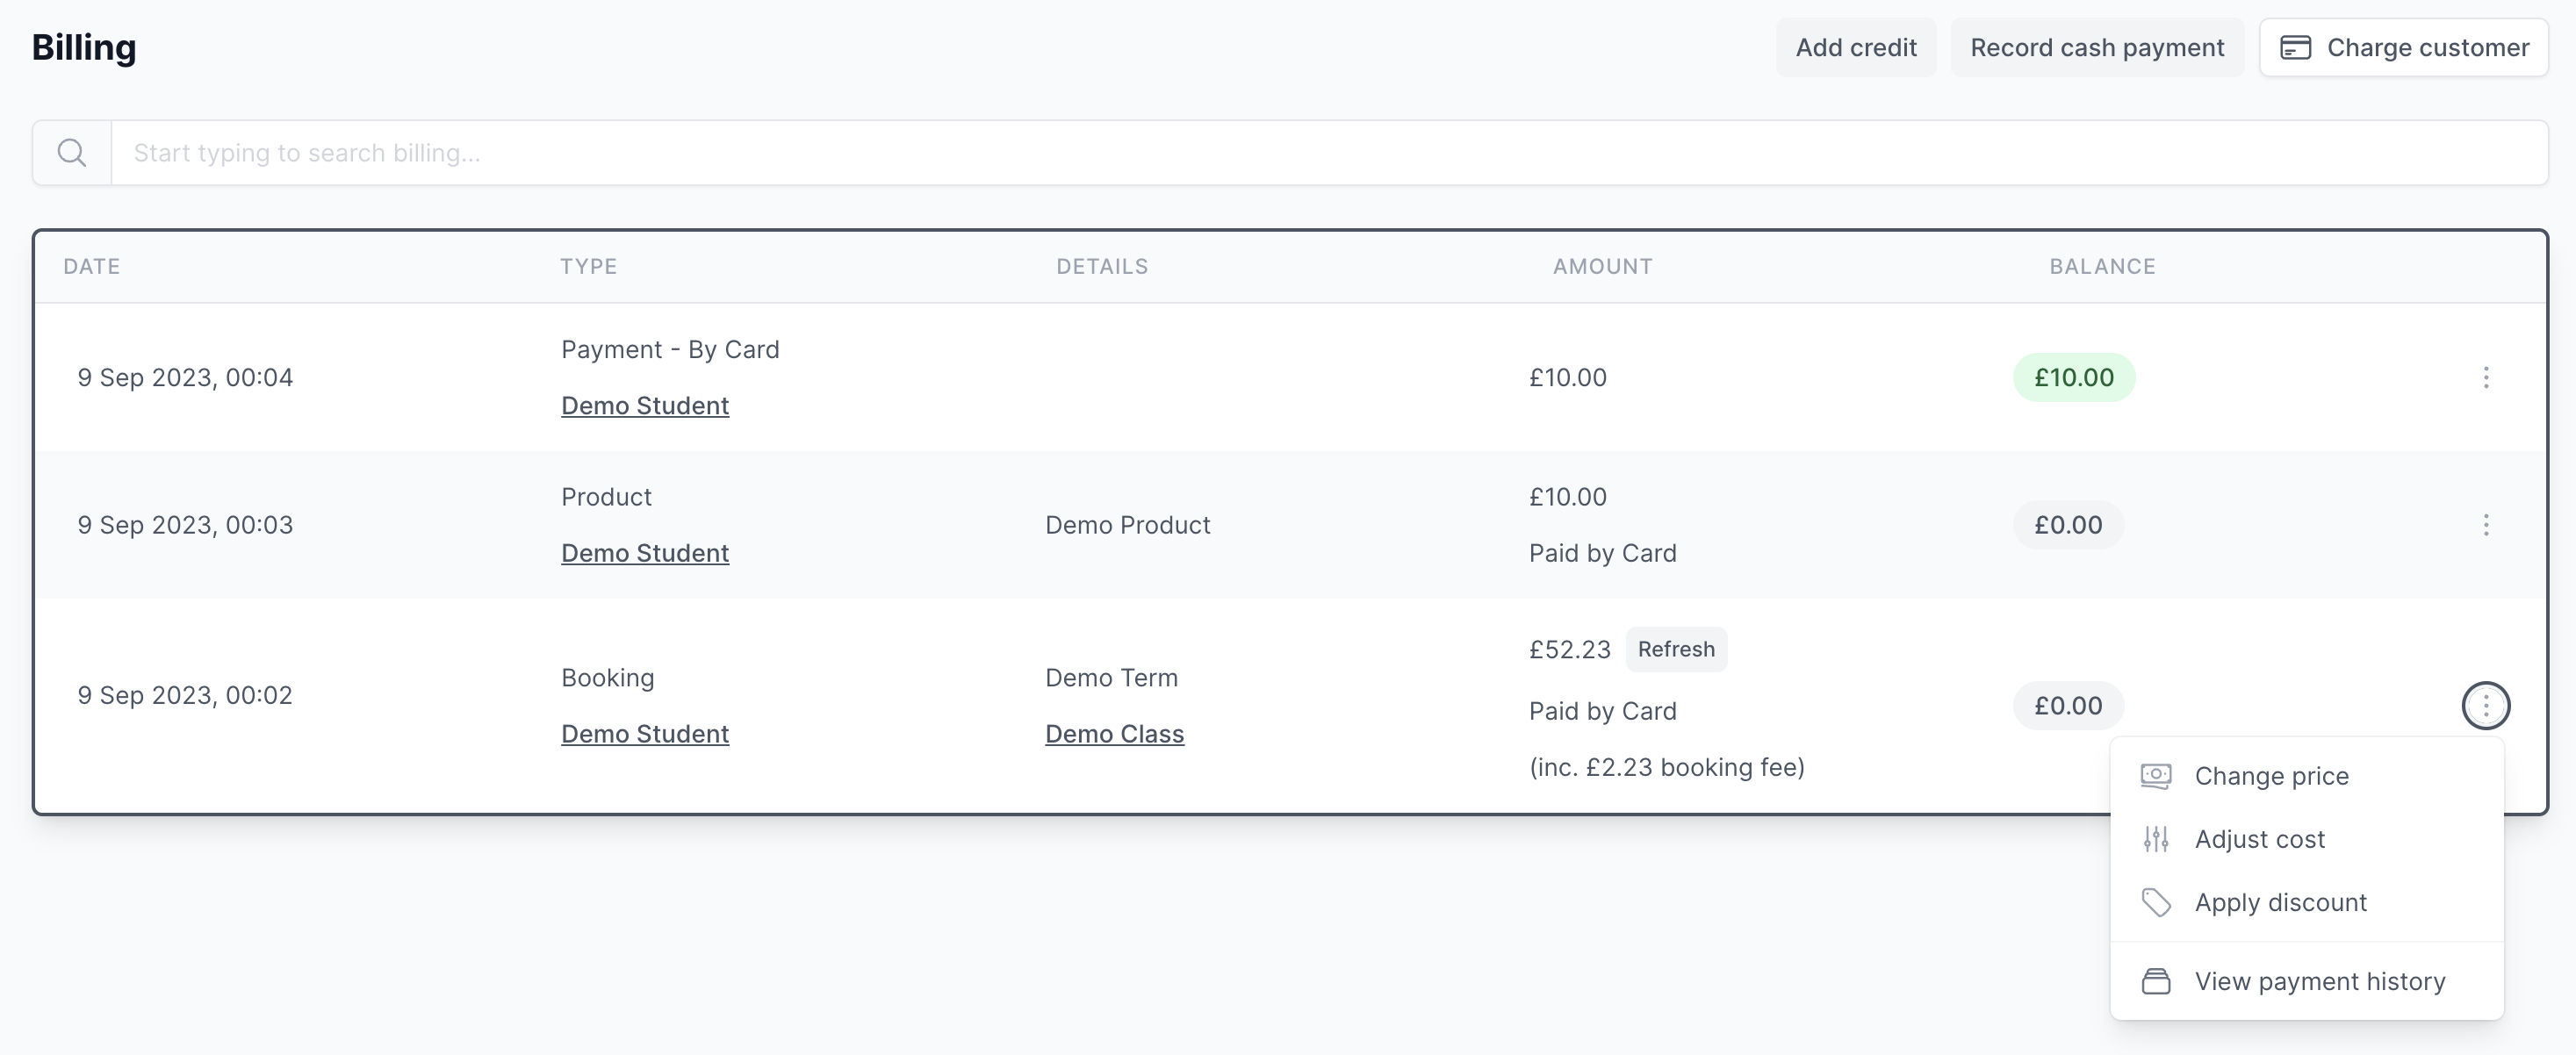
Task: Click the Add credit button
Action: 1855,47
